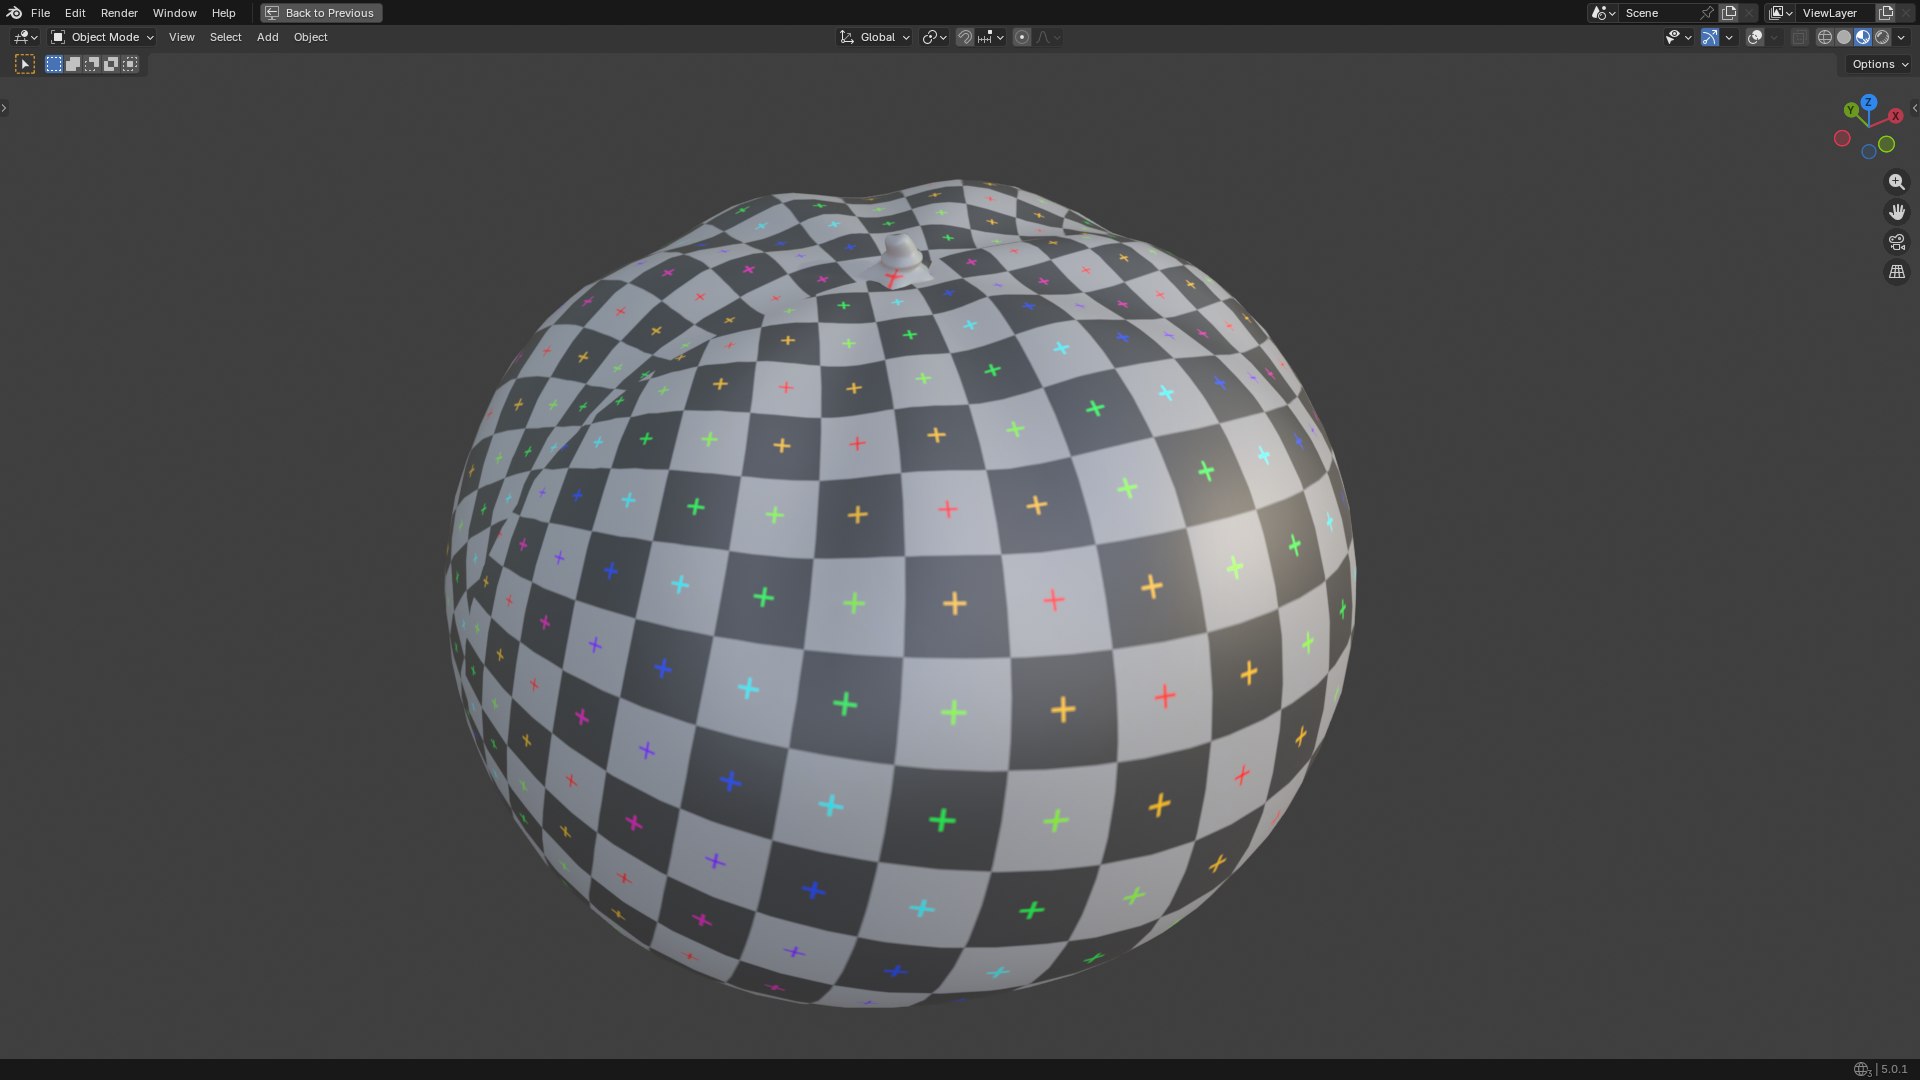
Task: Choose Subtract Selection mode icon
Action: point(92,64)
